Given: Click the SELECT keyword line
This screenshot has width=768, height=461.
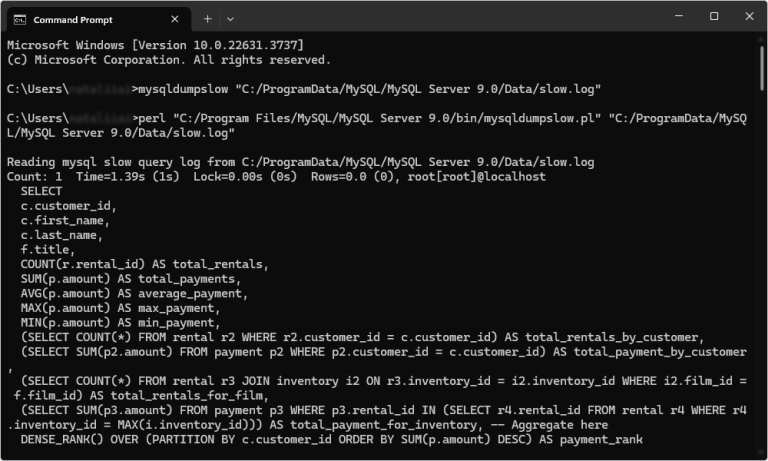Looking at the screenshot, I should pyautogui.click(x=41, y=190).
